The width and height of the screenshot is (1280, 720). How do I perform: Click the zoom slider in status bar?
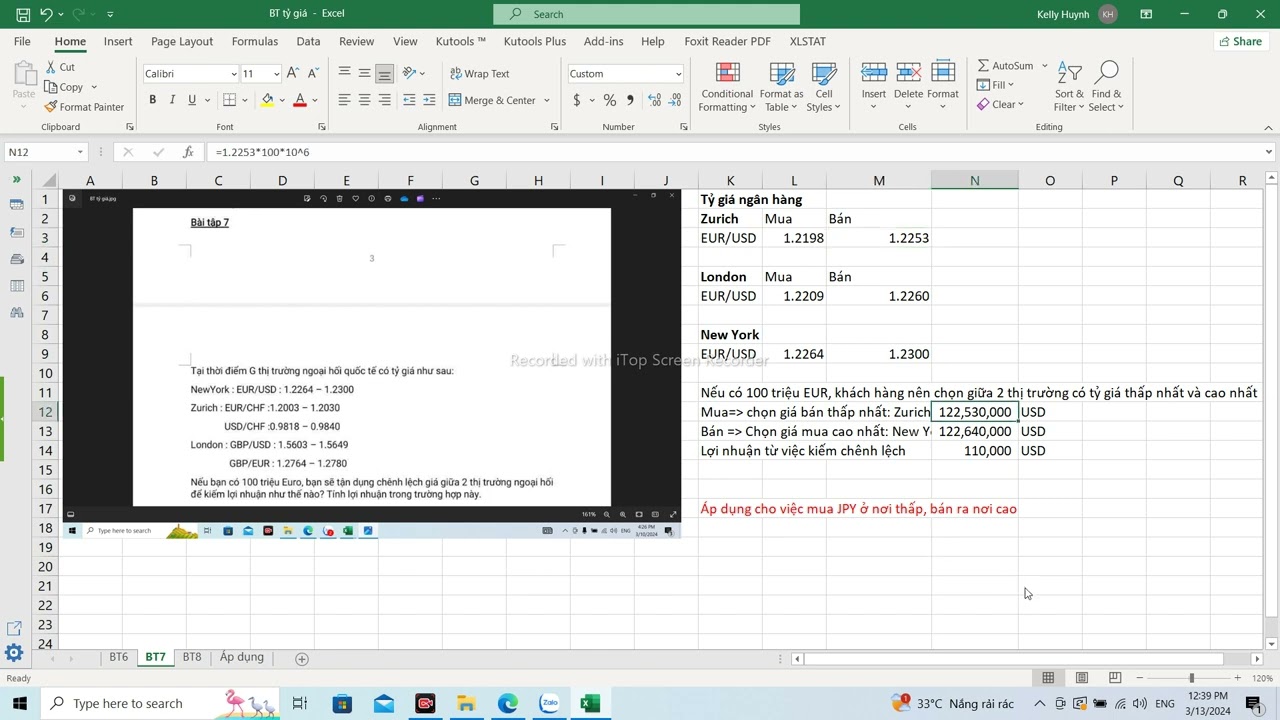[x=1191, y=678]
